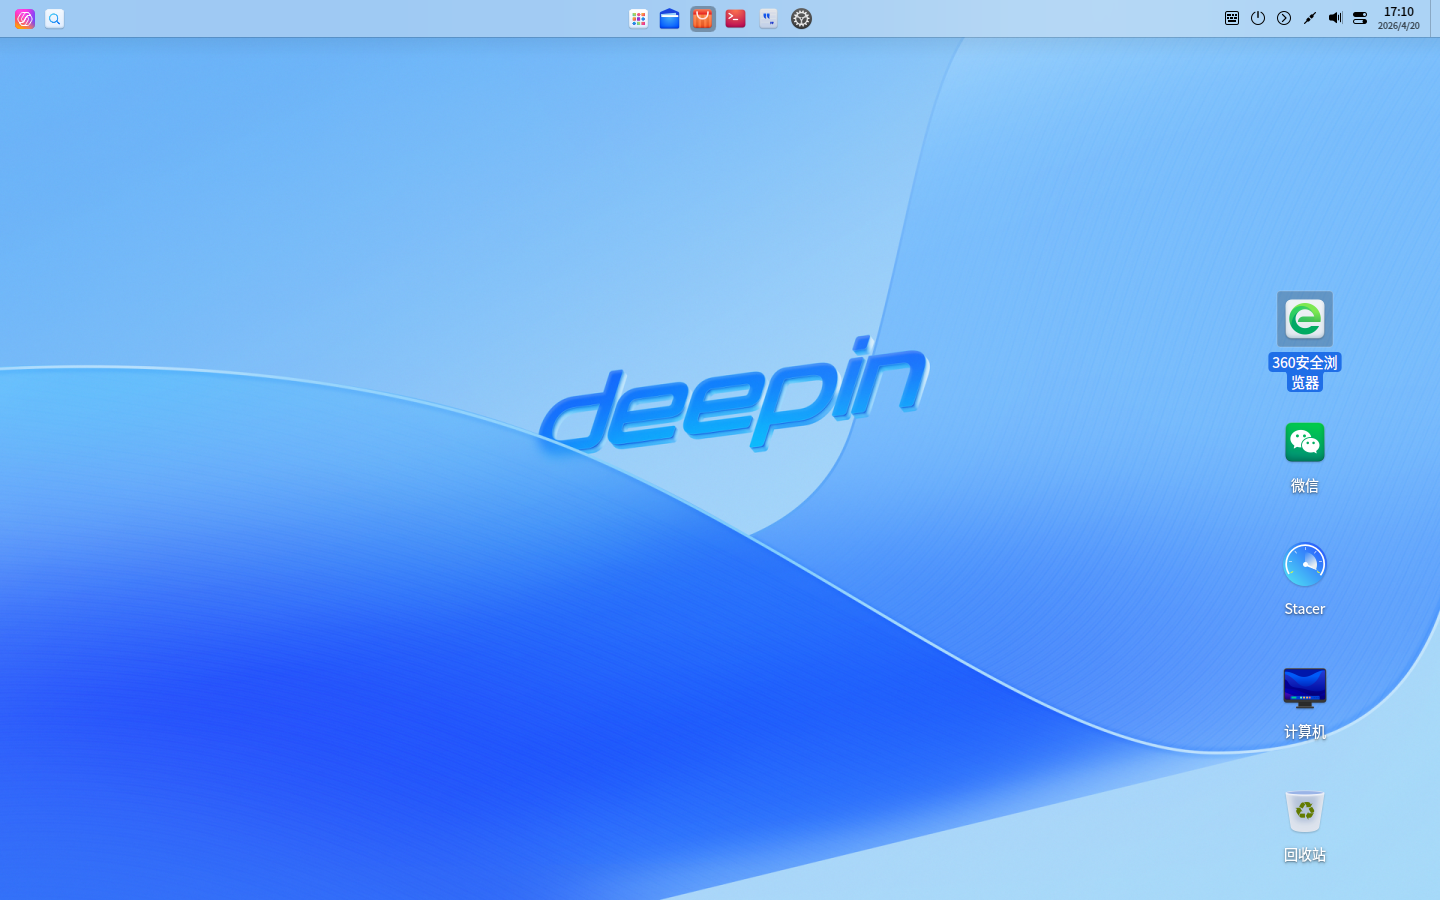Select the Stacer desktop icon
The height and width of the screenshot is (900, 1440).
(1305, 565)
